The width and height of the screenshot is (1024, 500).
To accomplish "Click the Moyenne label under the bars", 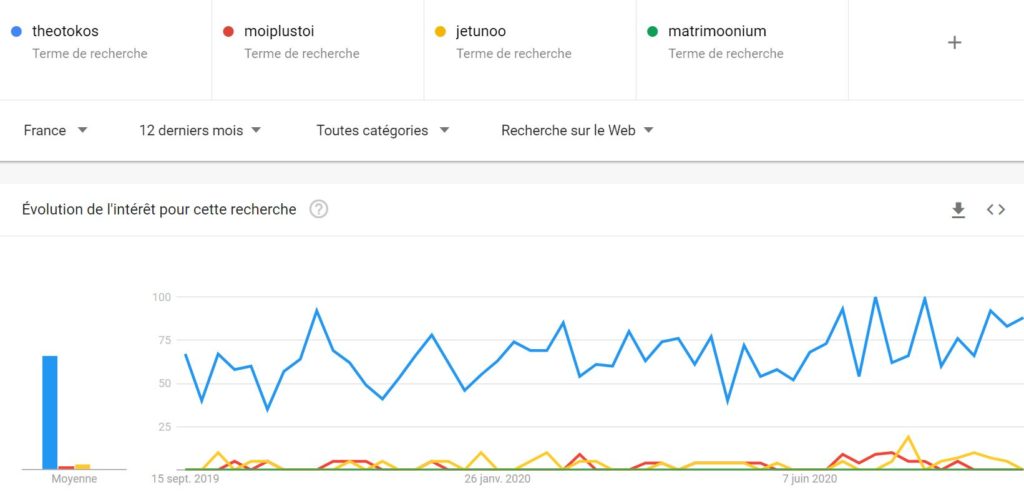I will pos(74,479).
